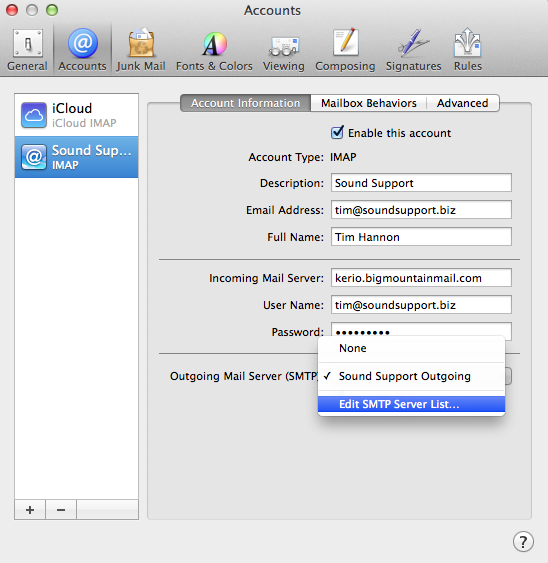Click the Outgoing Mail Server popup button edge
The image size is (548, 563).
(508, 376)
